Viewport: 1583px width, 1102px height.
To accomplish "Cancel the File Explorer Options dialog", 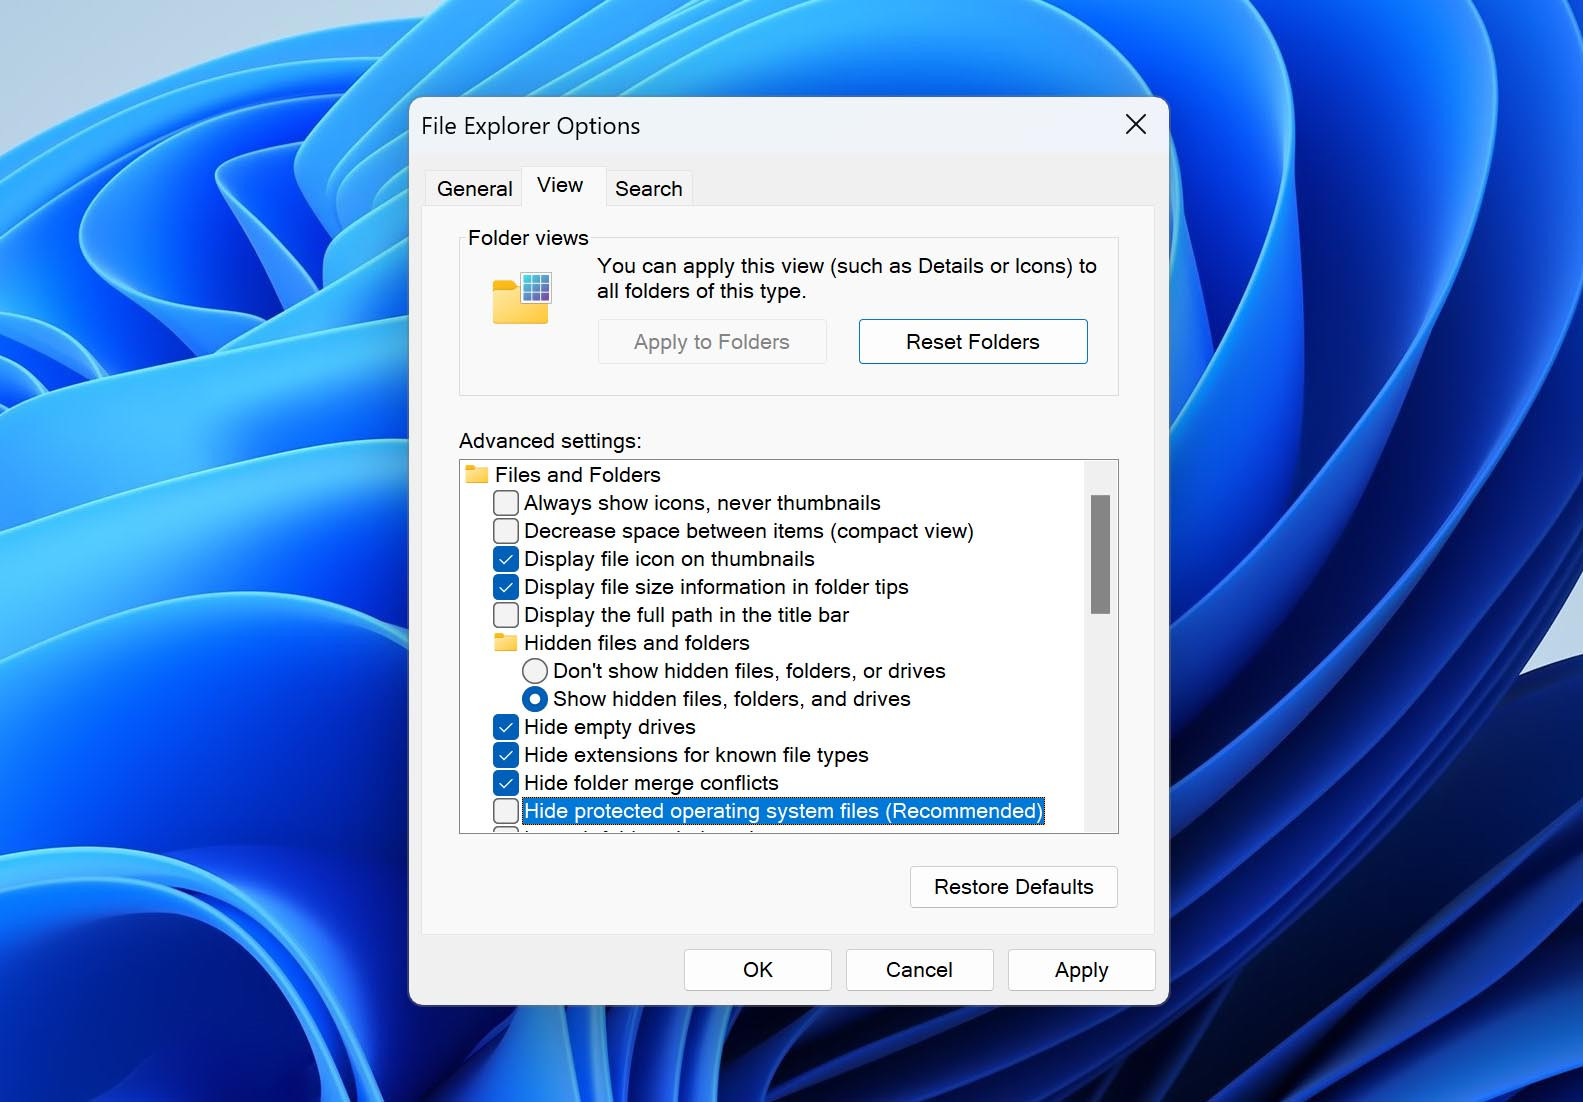I will click(919, 970).
